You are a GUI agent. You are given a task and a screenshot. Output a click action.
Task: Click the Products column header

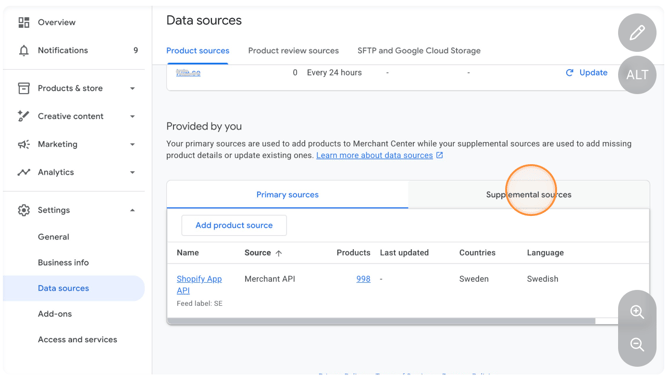353,253
